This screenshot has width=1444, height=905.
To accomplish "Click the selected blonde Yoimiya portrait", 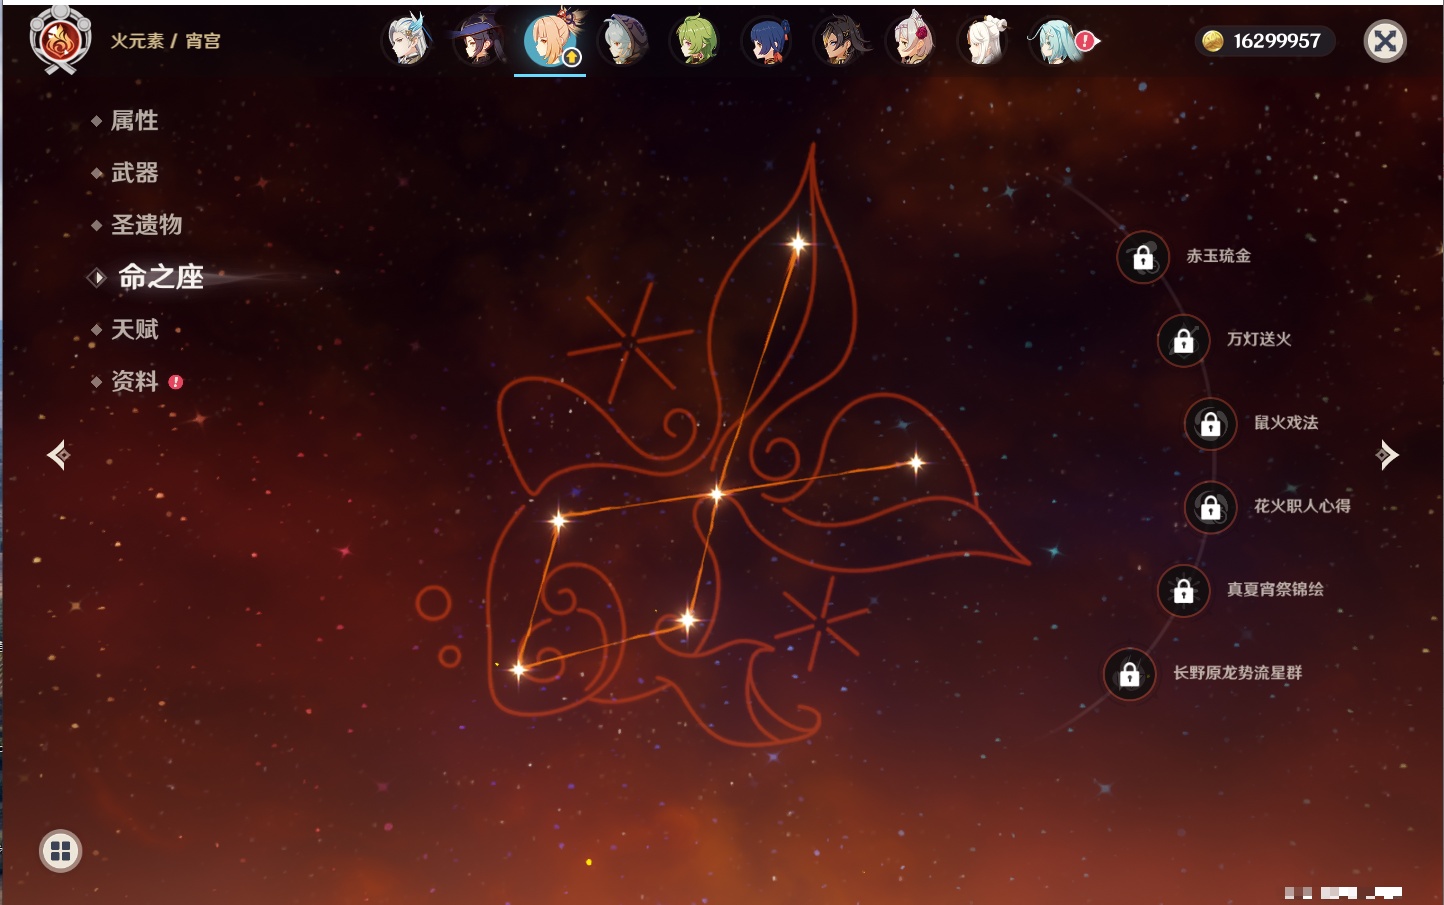I will coord(550,40).
